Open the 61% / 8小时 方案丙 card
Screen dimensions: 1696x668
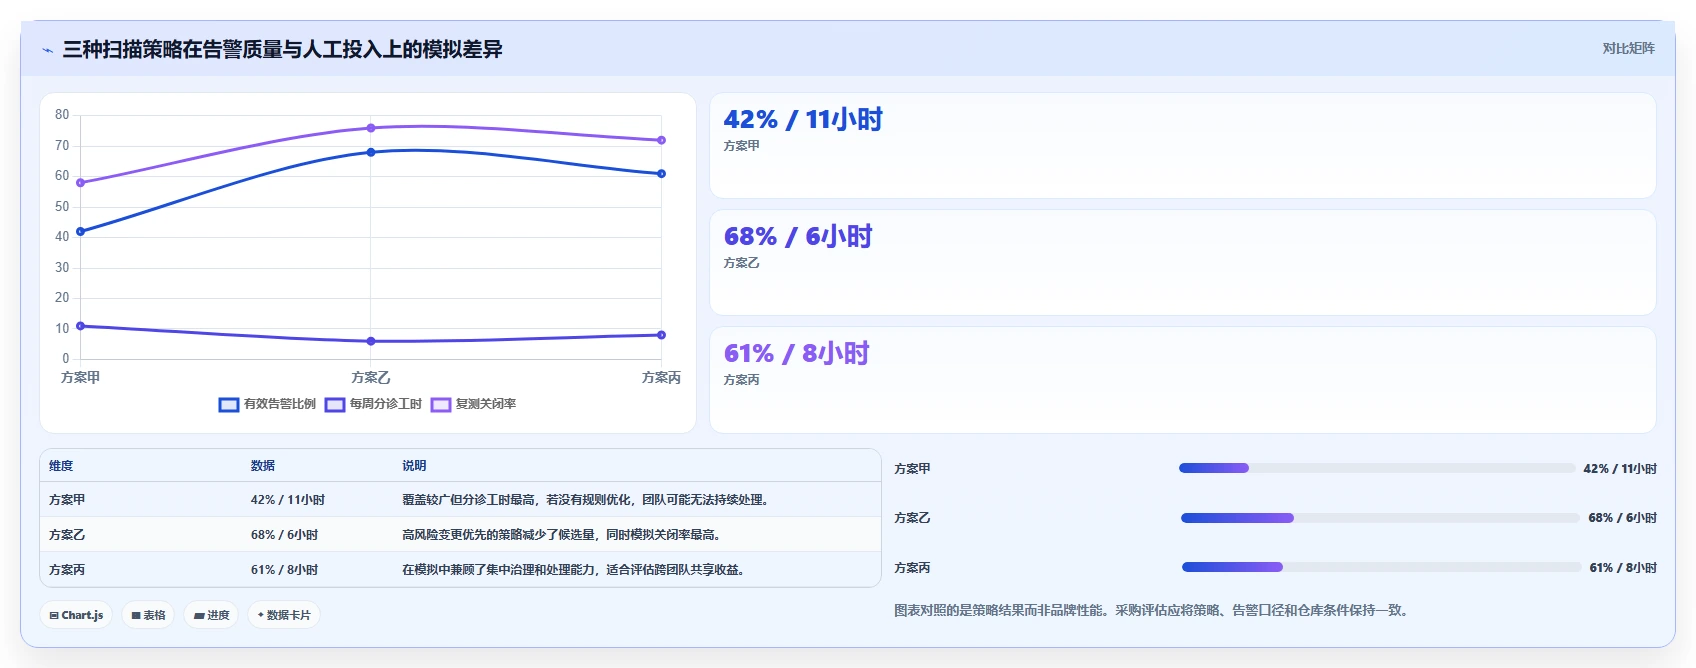pos(1183,380)
